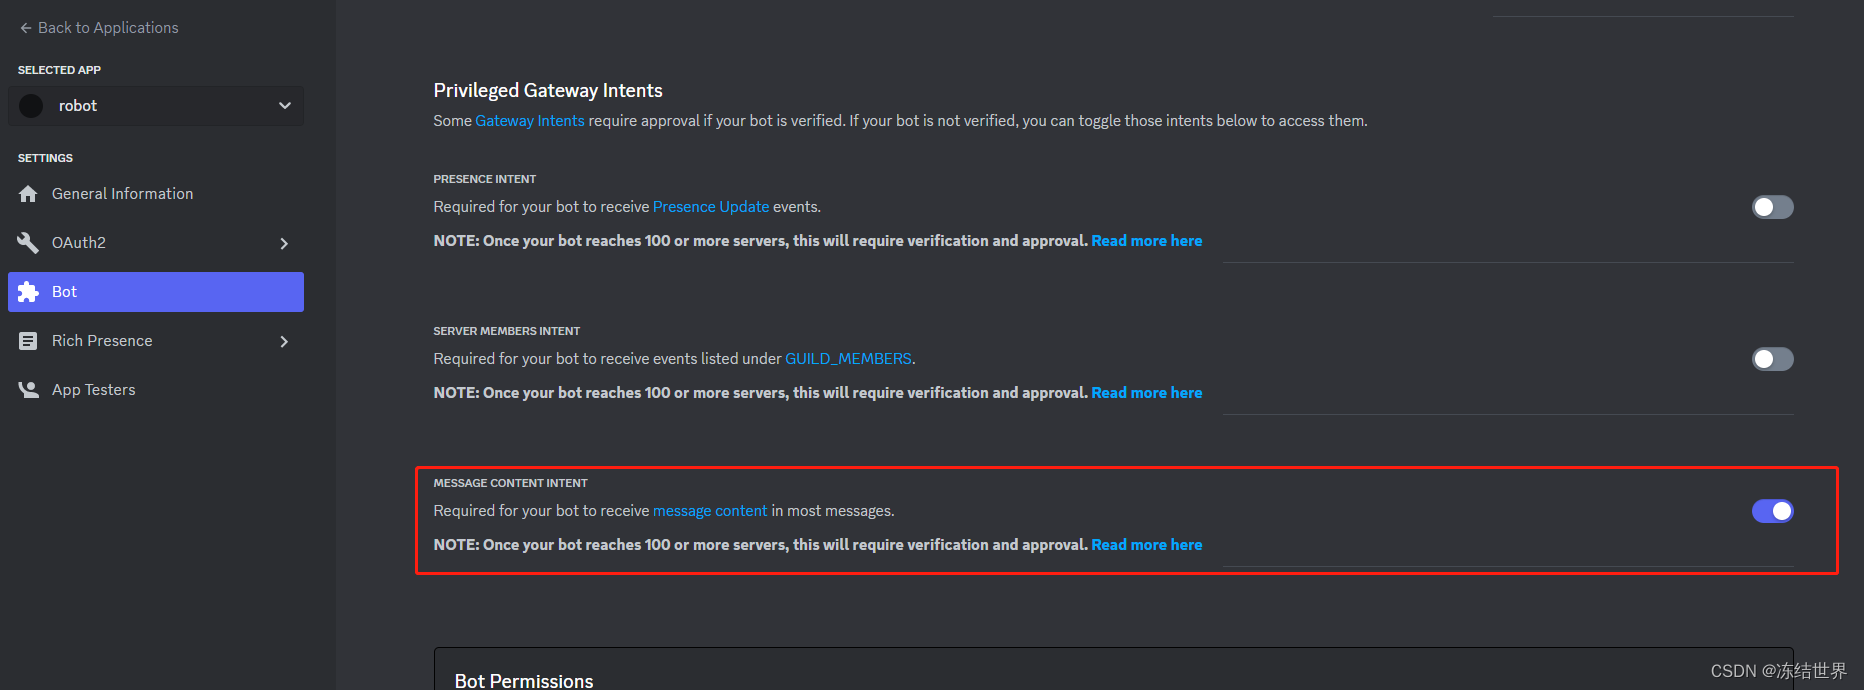Disable the Message Content Intent toggle

coord(1772,511)
